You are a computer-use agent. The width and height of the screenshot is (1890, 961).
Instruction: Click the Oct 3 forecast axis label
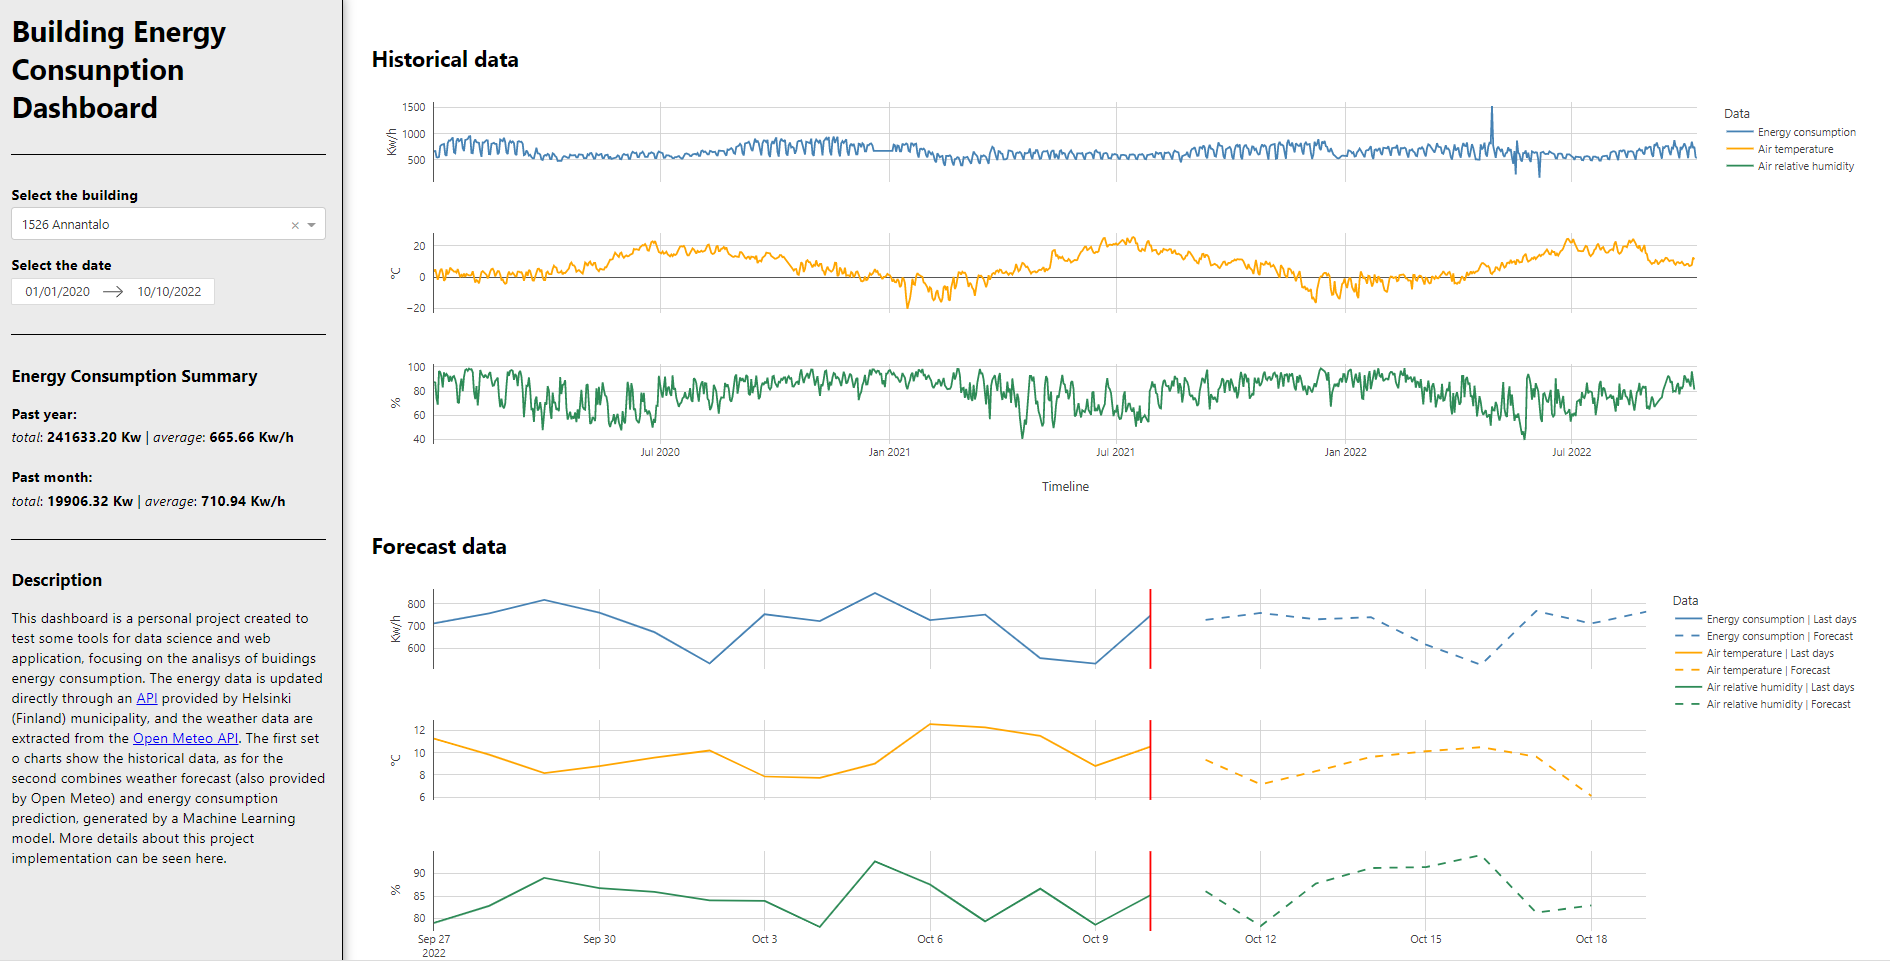click(764, 939)
